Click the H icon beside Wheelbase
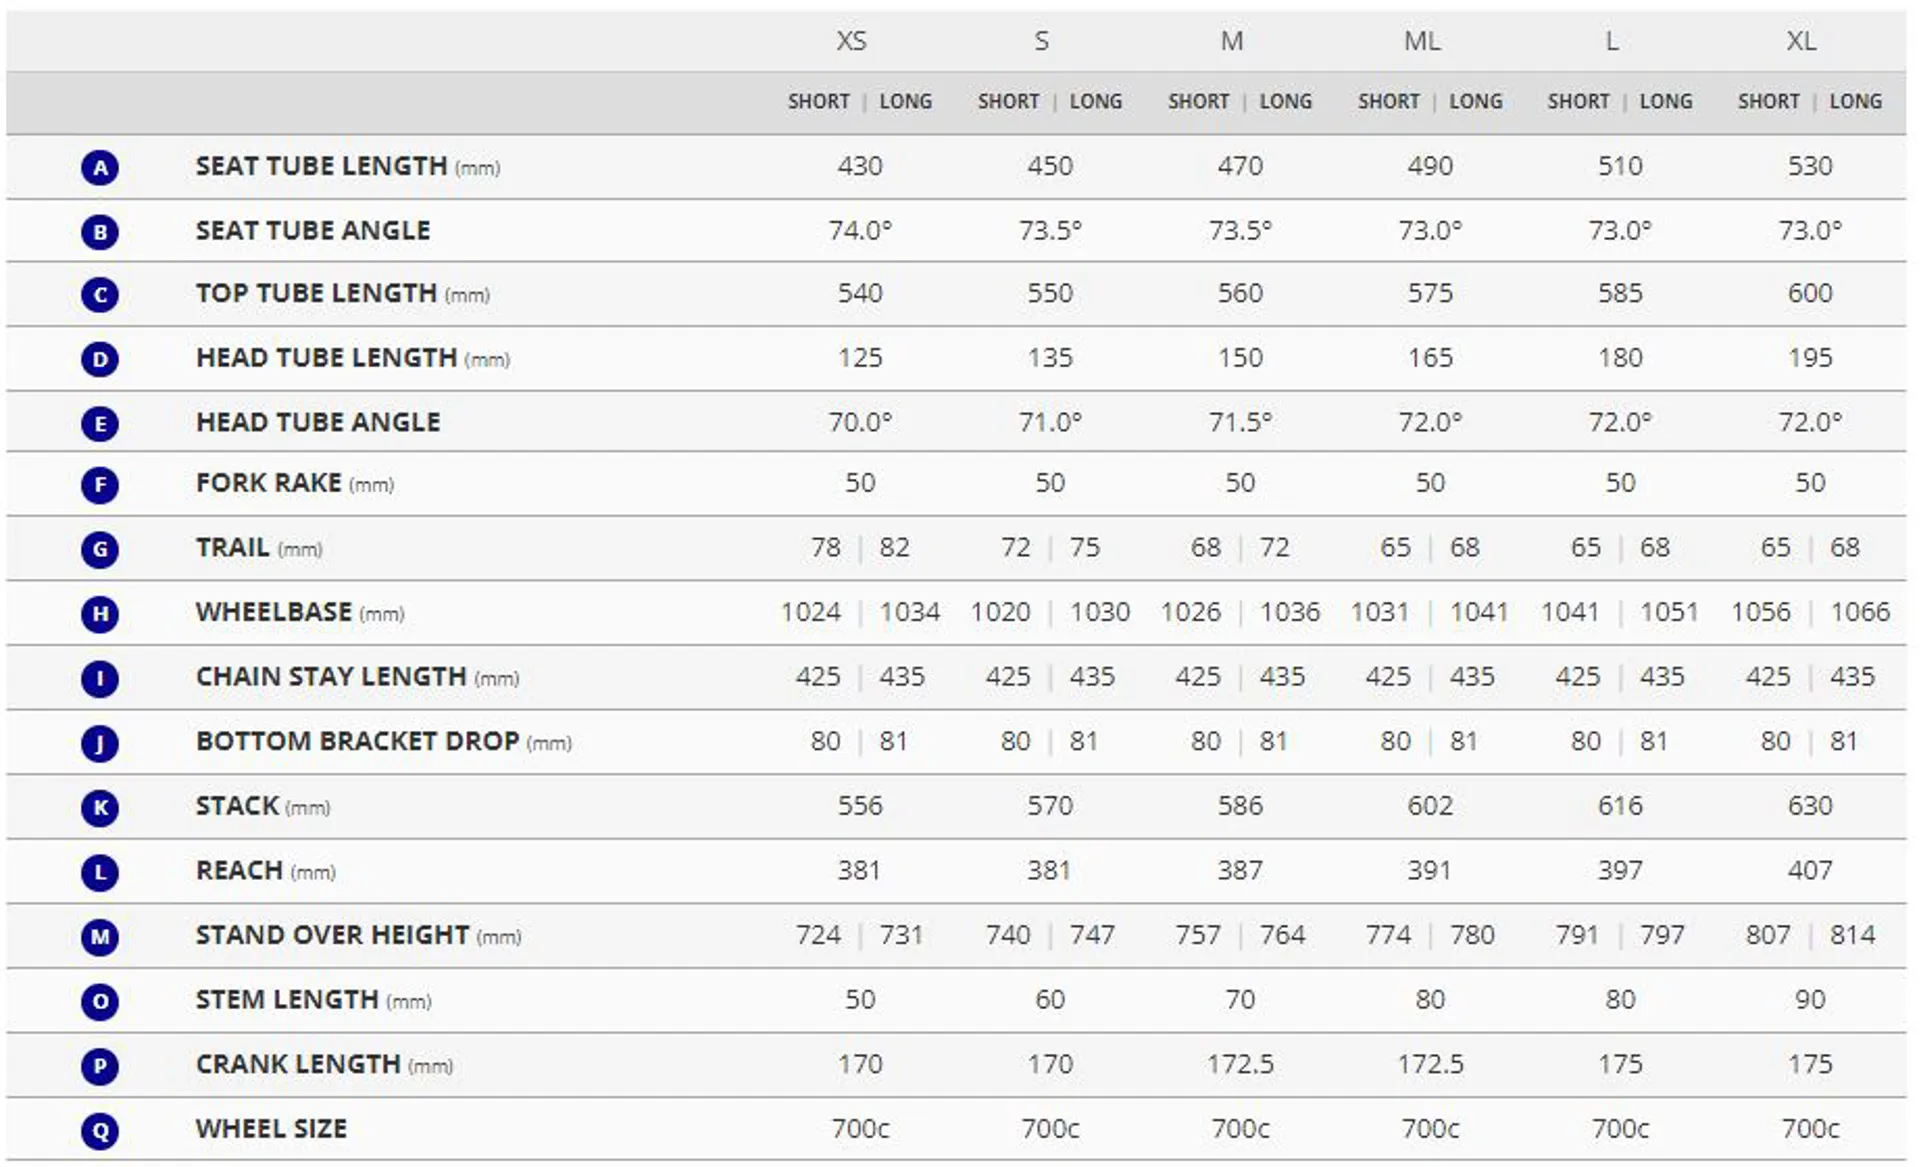This screenshot has height=1167, width=1920. tap(100, 613)
